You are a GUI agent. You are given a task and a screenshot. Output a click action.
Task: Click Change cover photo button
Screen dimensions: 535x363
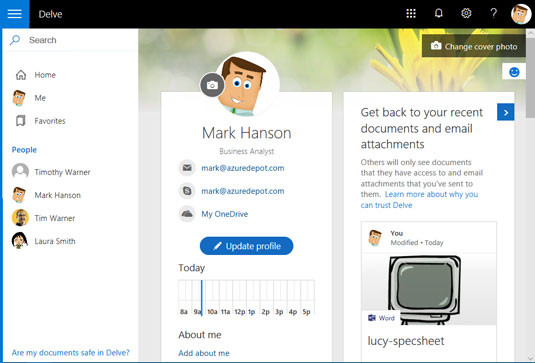[x=474, y=46]
